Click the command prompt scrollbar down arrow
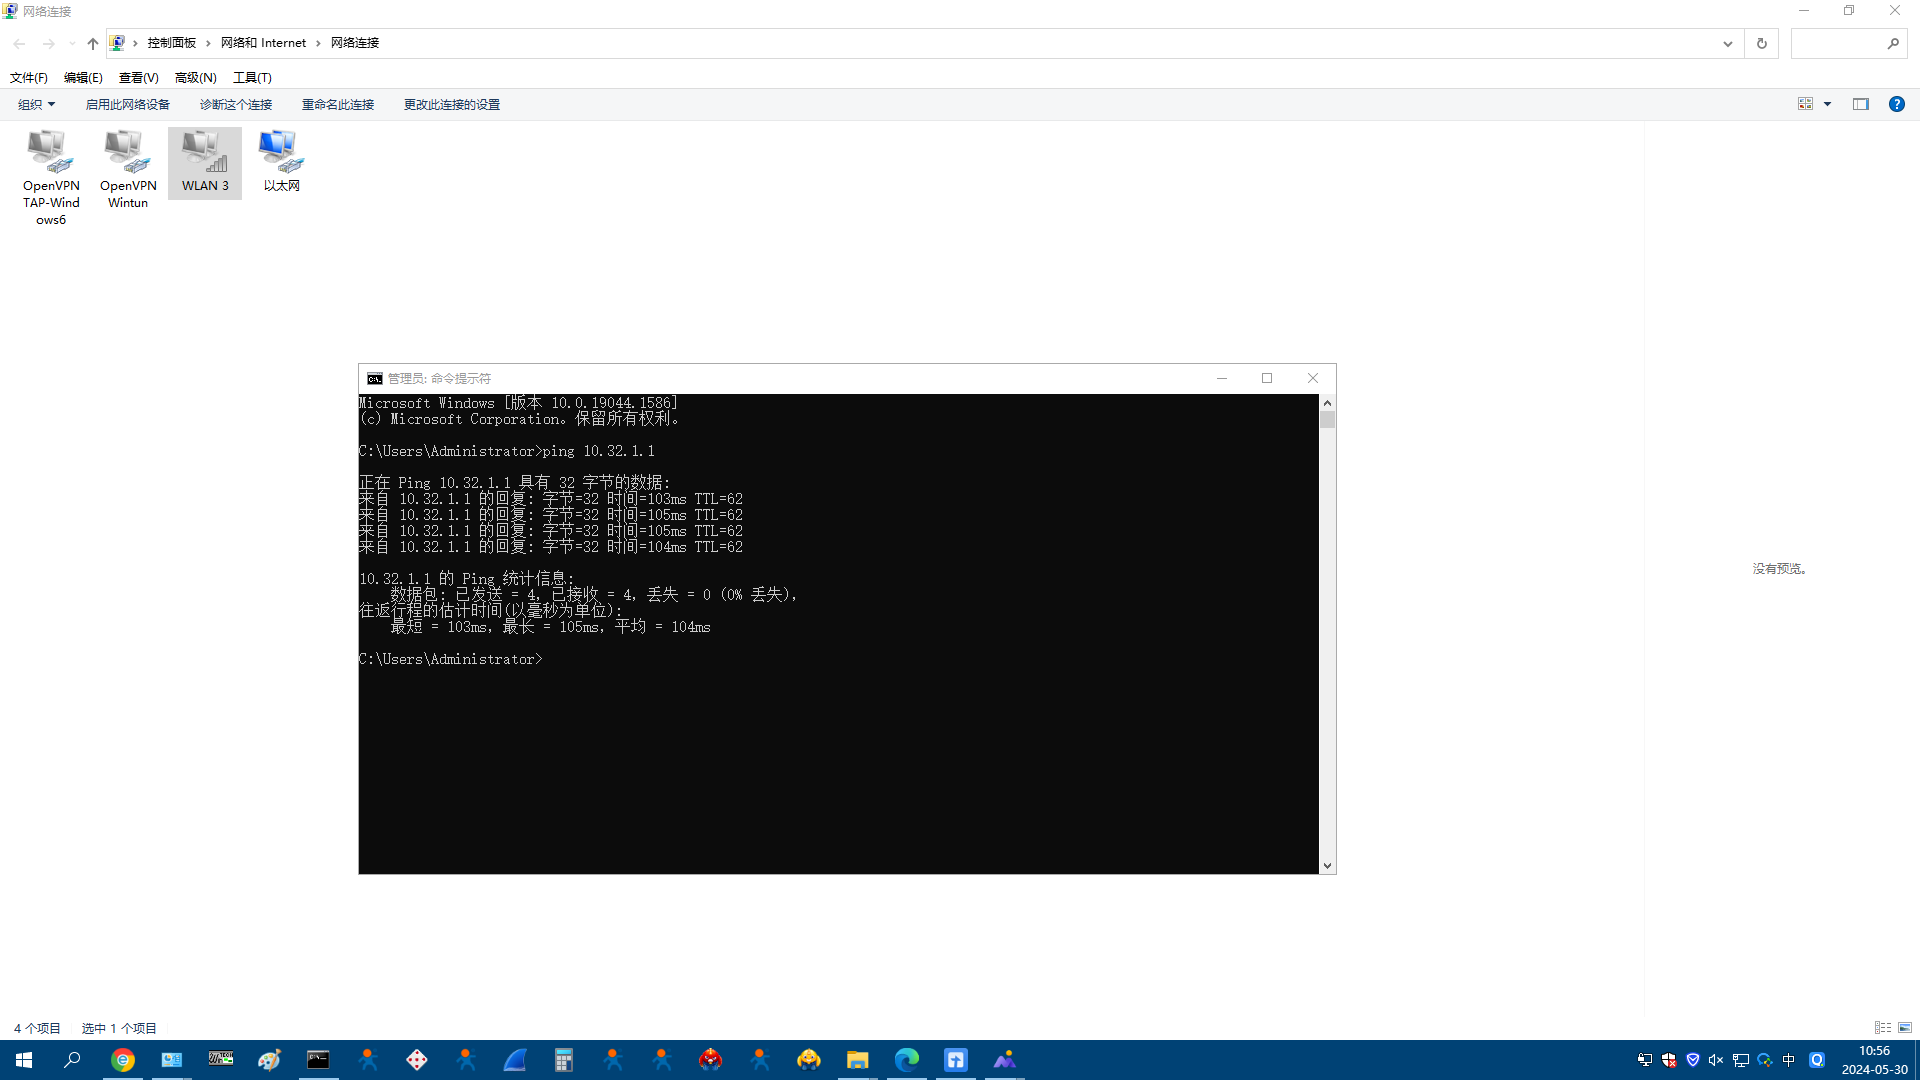This screenshot has height=1080, width=1920. (x=1327, y=866)
